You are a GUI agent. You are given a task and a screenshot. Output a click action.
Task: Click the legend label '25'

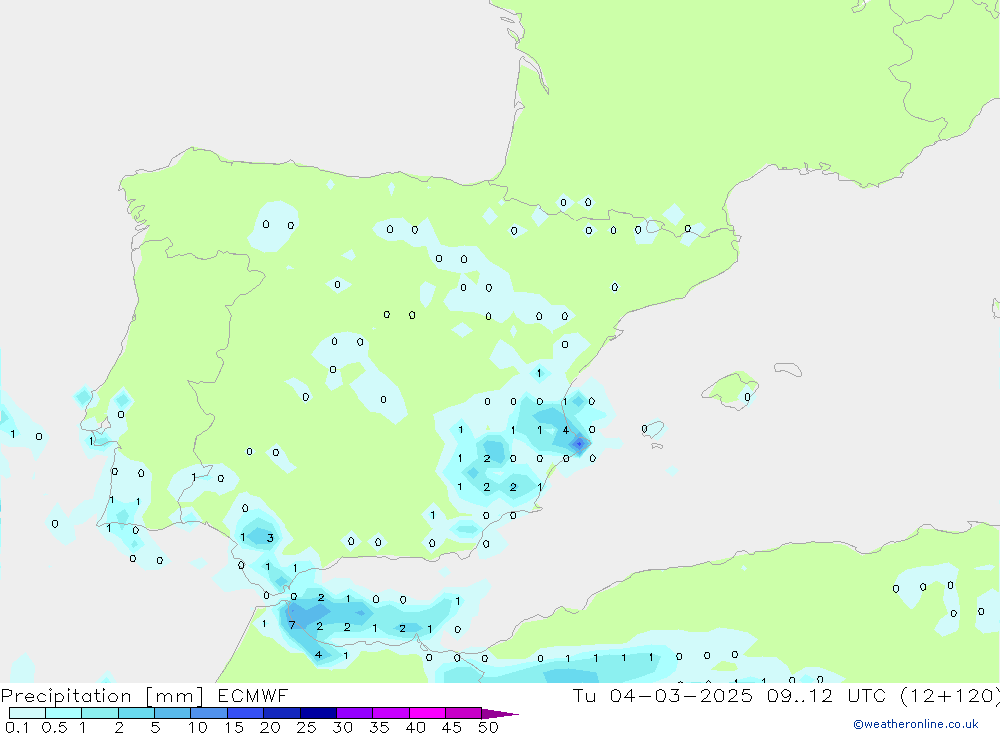coord(307,727)
